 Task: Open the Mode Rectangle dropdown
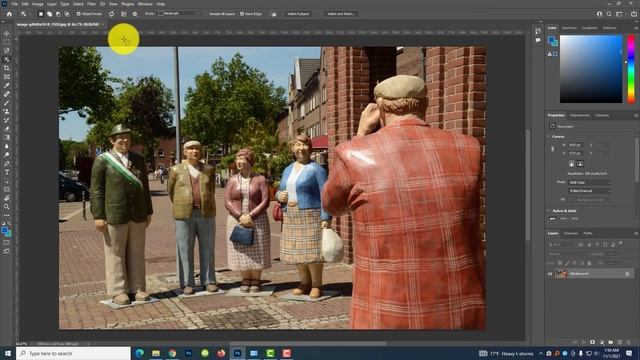tap(179, 14)
